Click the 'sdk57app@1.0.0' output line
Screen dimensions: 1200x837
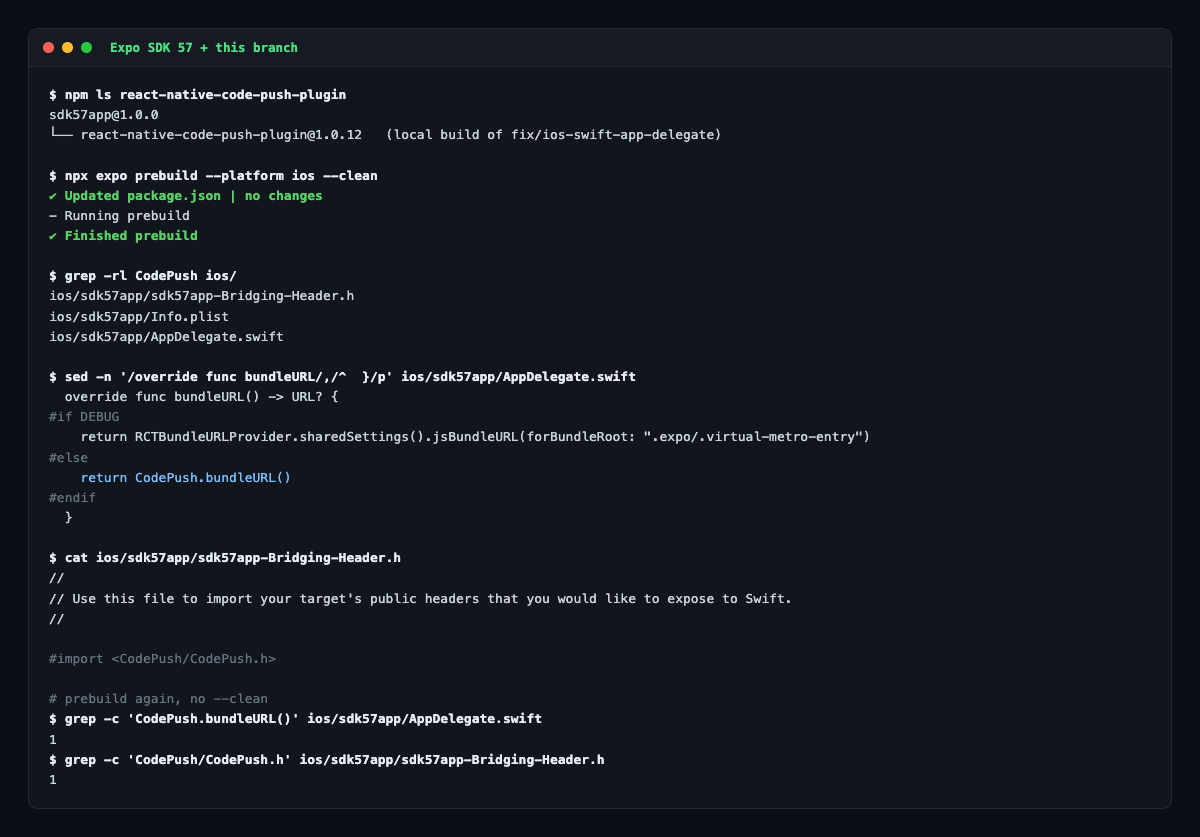click(104, 114)
